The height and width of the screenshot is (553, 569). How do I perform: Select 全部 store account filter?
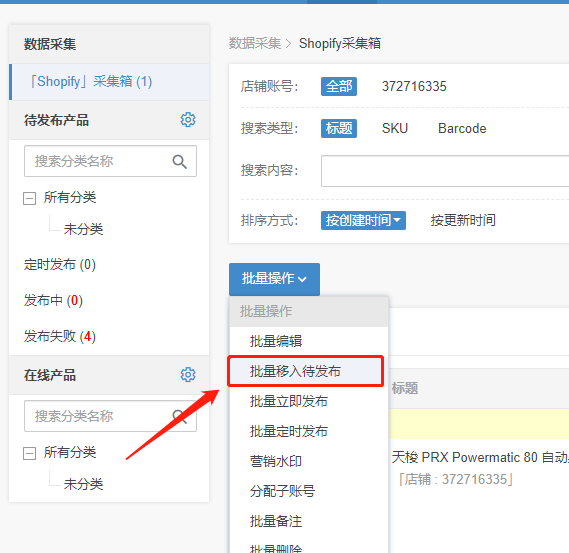[339, 86]
